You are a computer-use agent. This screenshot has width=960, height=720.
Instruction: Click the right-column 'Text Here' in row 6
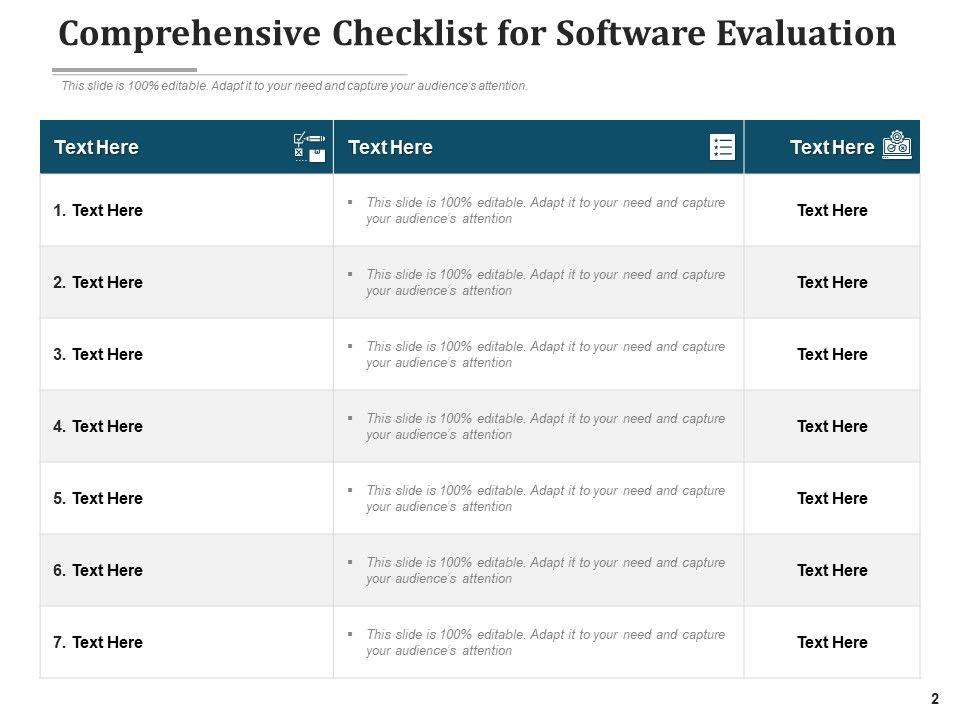tap(832, 571)
